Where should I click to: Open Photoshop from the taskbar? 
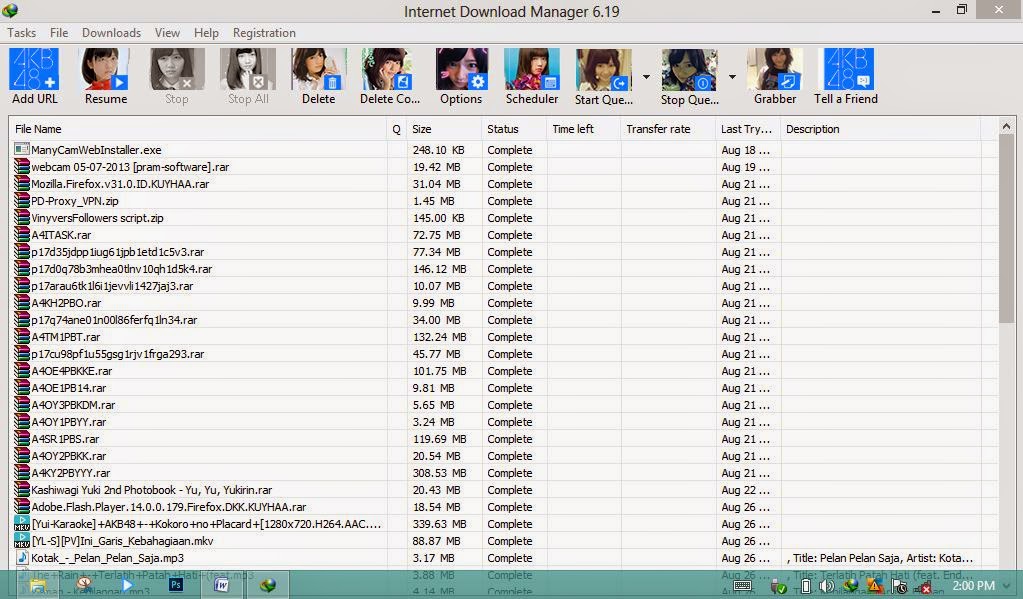[x=176, y=585]
